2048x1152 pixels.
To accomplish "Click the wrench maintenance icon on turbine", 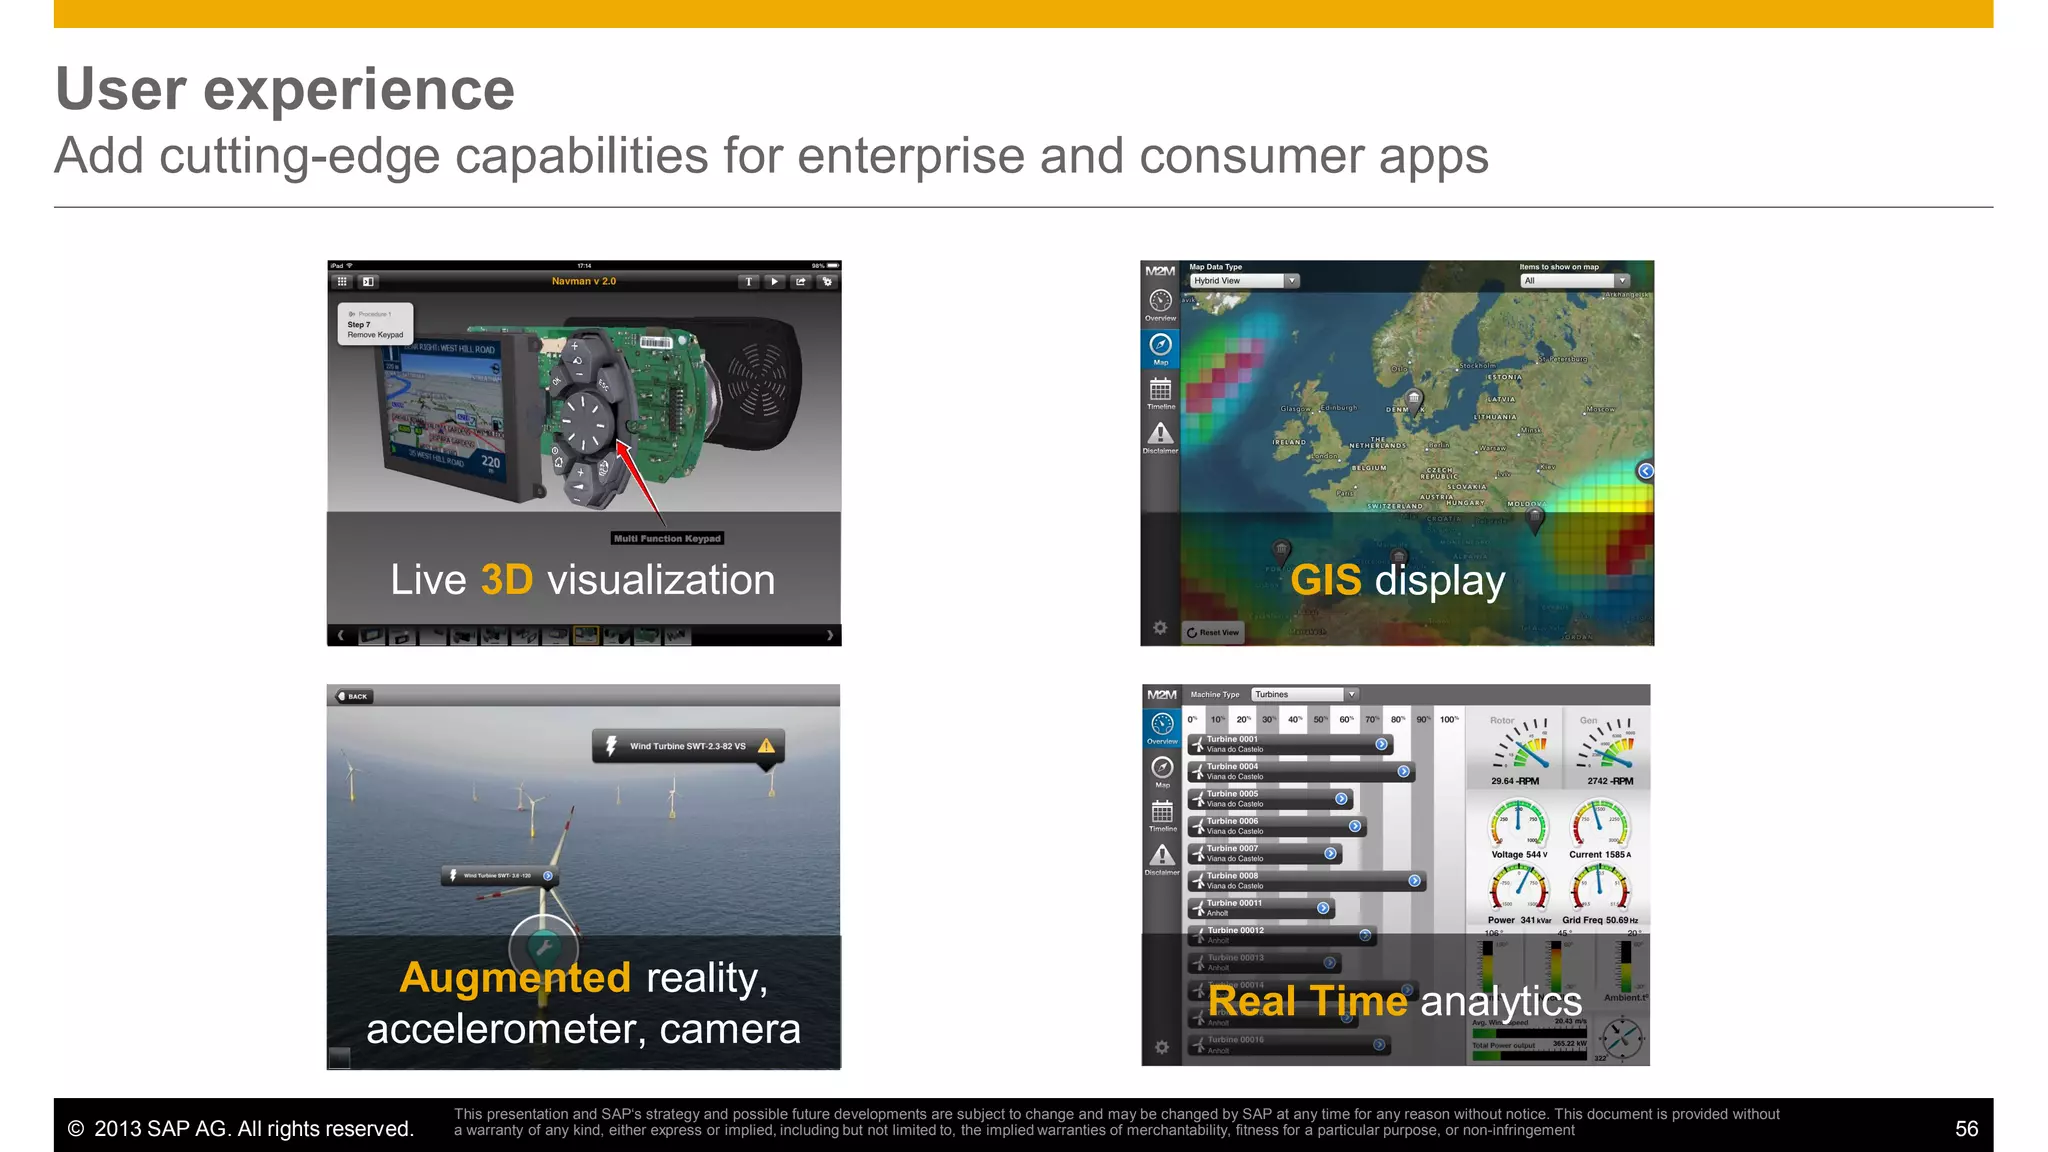I will (x=543, y=947).
